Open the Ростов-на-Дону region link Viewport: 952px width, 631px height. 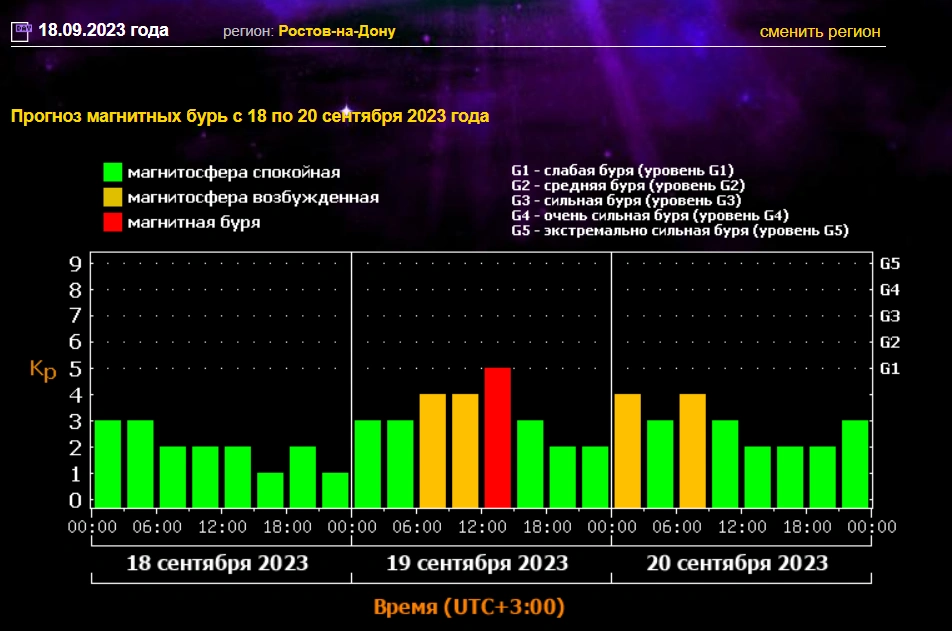(337, 31)
